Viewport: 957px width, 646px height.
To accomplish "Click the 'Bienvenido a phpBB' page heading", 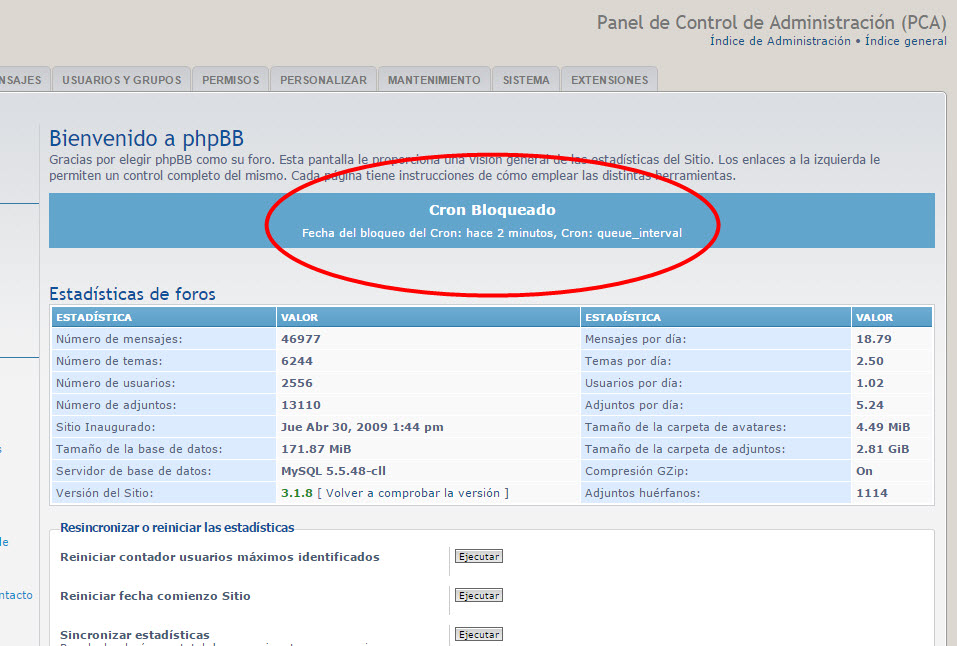I will tap(146, 138).
